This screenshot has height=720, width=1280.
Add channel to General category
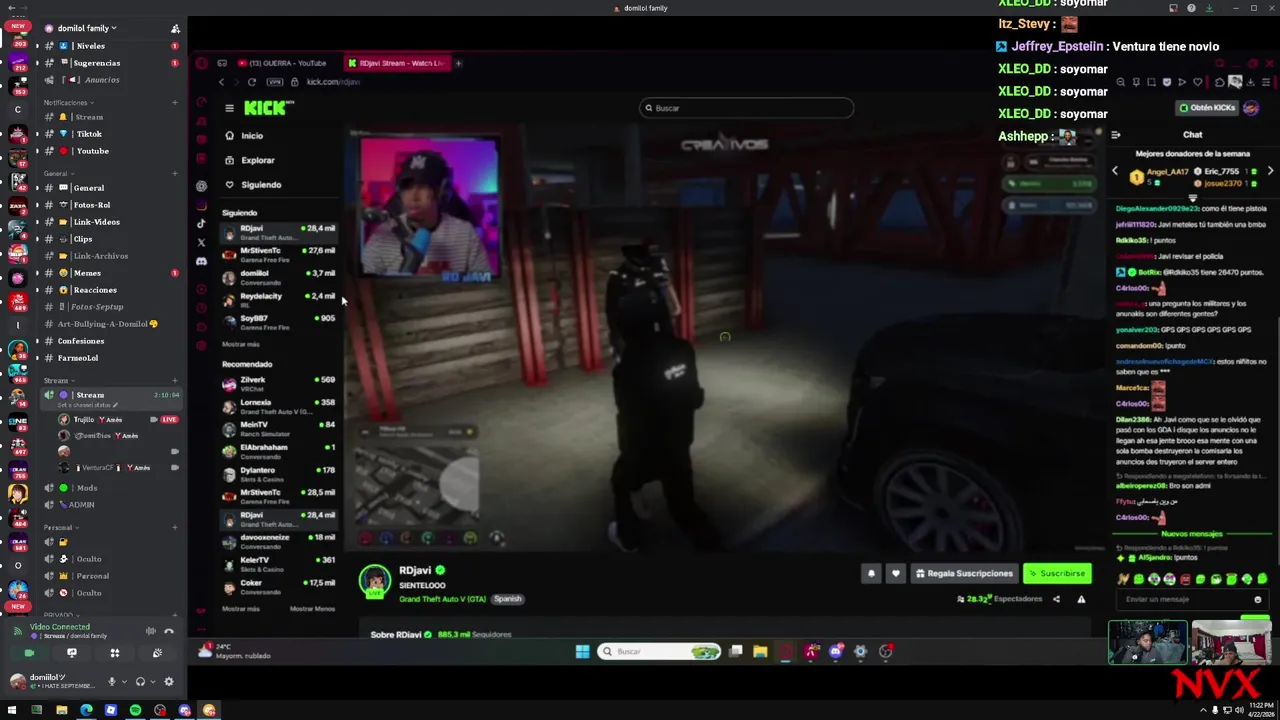(x=175, y=173)
